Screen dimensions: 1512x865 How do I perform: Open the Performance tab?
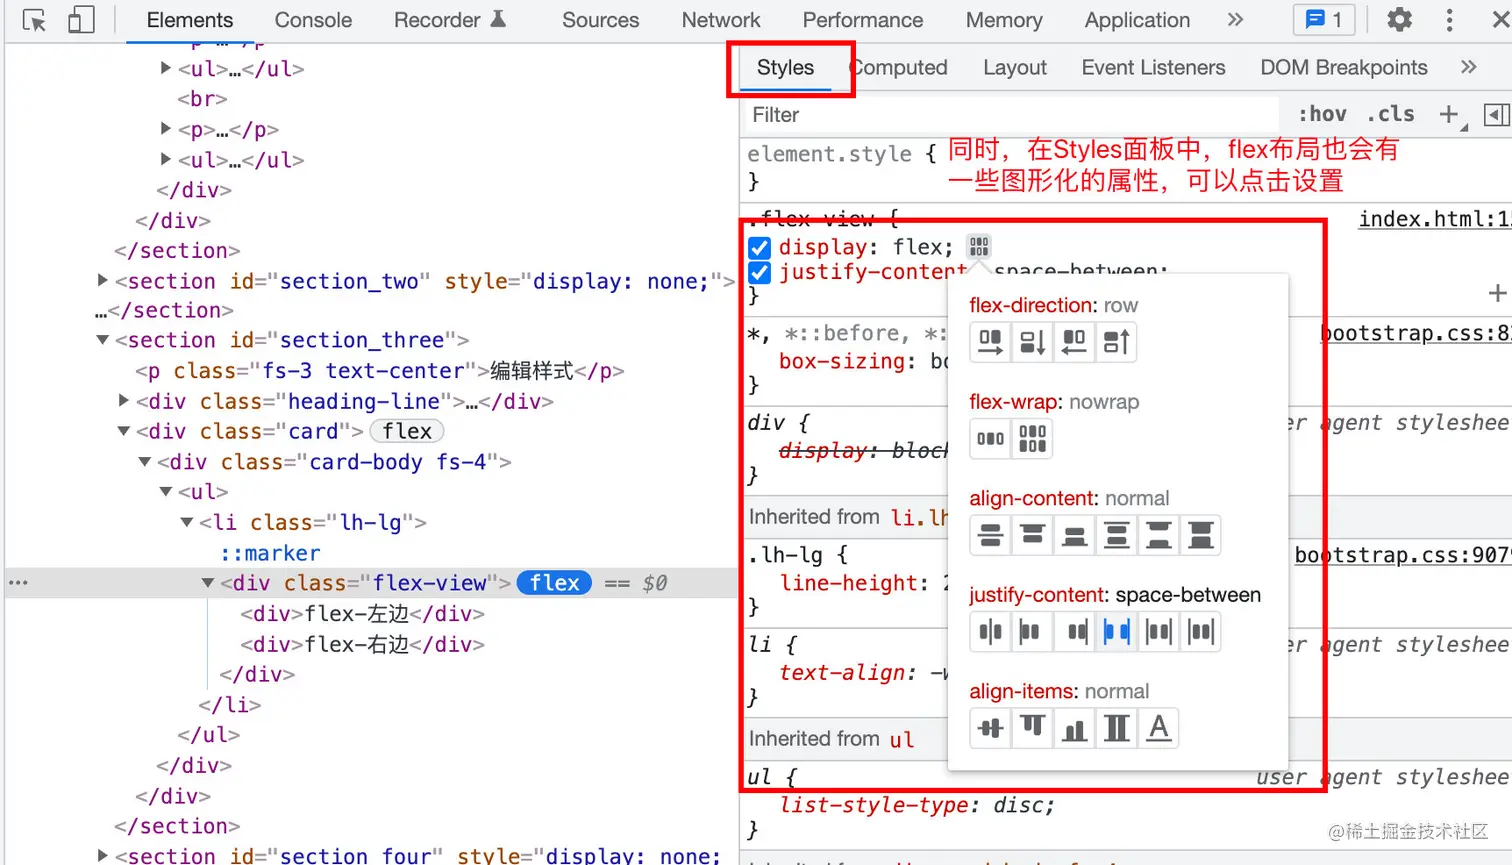863,20
